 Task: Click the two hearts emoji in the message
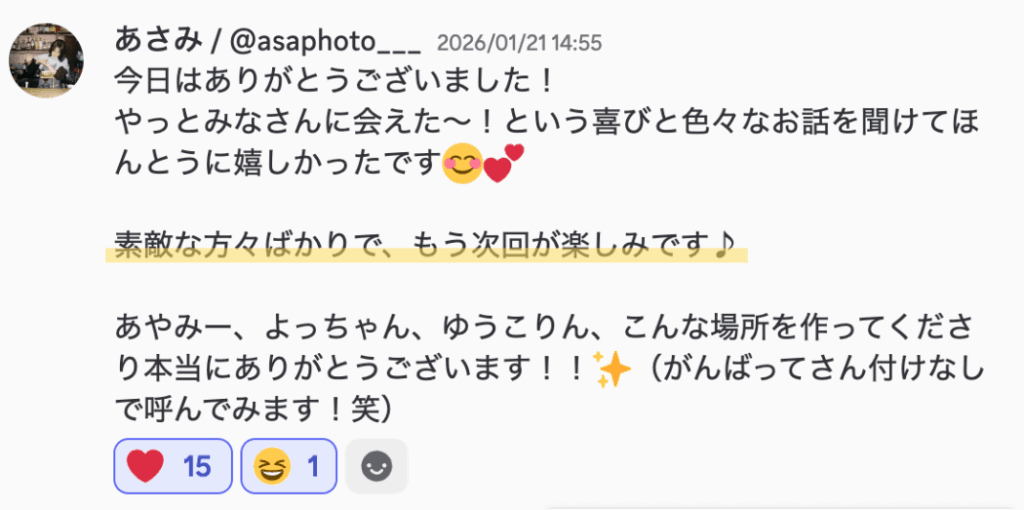pyautogui.click(x=504, y=162)
